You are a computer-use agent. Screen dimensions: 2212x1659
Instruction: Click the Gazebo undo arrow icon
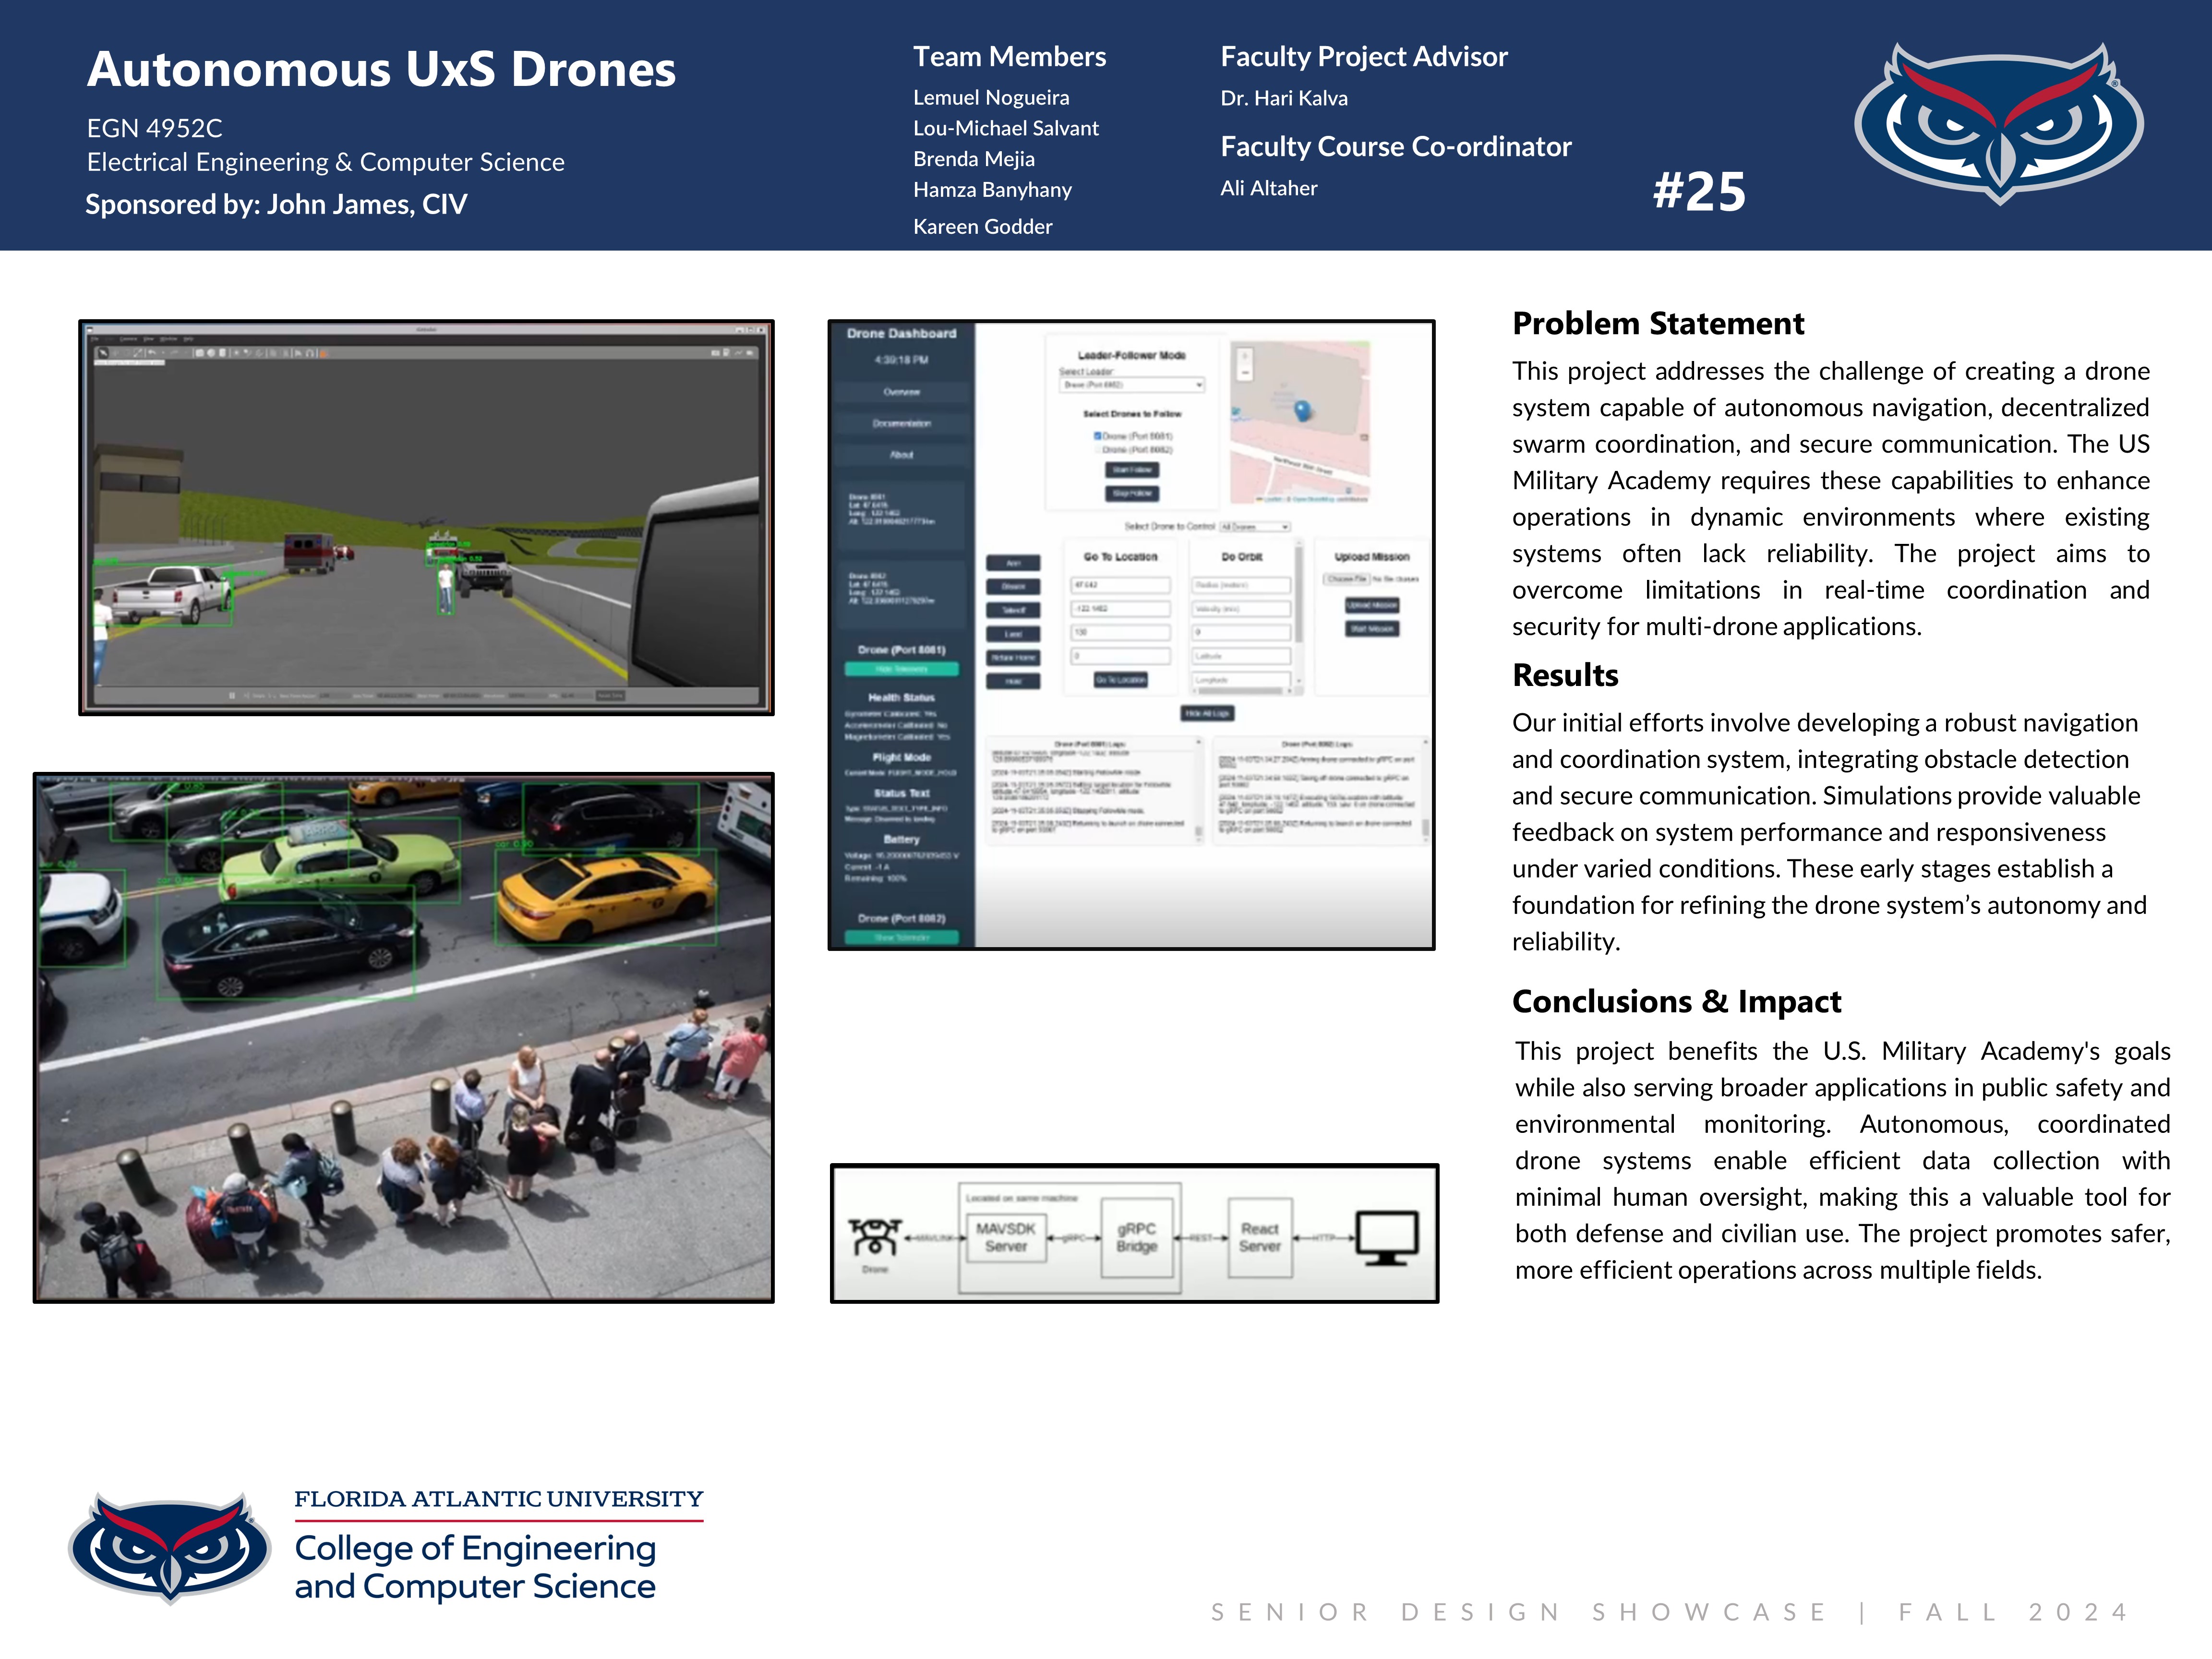[x=152, y=353]
